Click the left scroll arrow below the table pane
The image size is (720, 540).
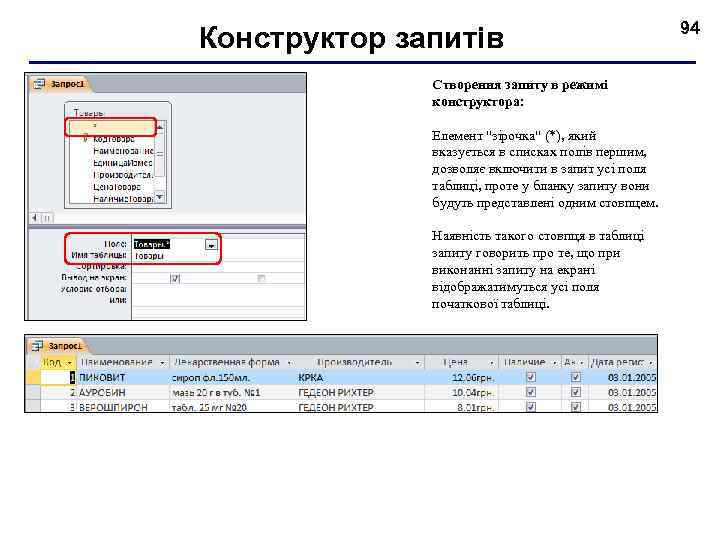pyautogui.click(x=35, y=218)
